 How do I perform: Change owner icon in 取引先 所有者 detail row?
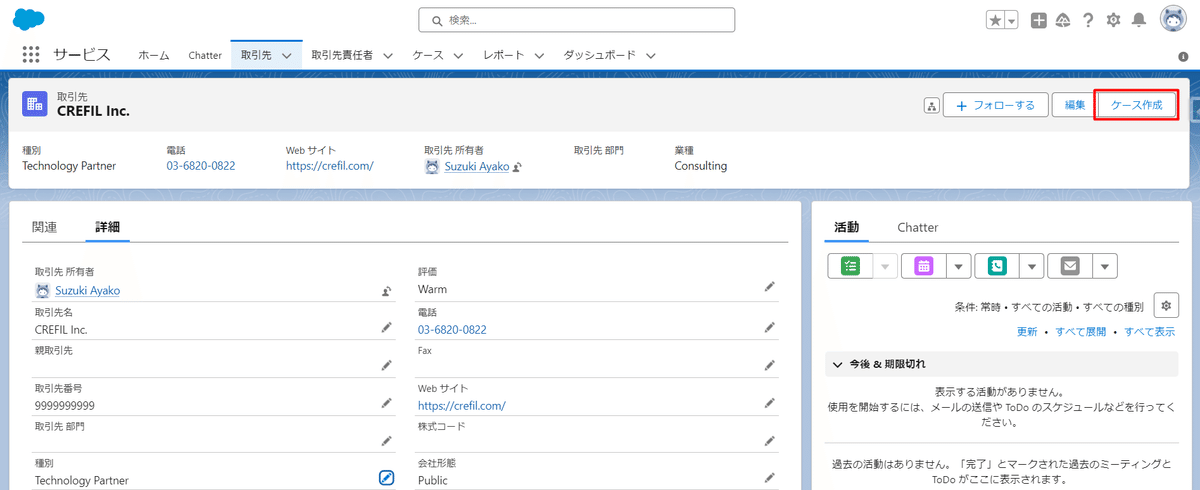[x=387, y=291]
